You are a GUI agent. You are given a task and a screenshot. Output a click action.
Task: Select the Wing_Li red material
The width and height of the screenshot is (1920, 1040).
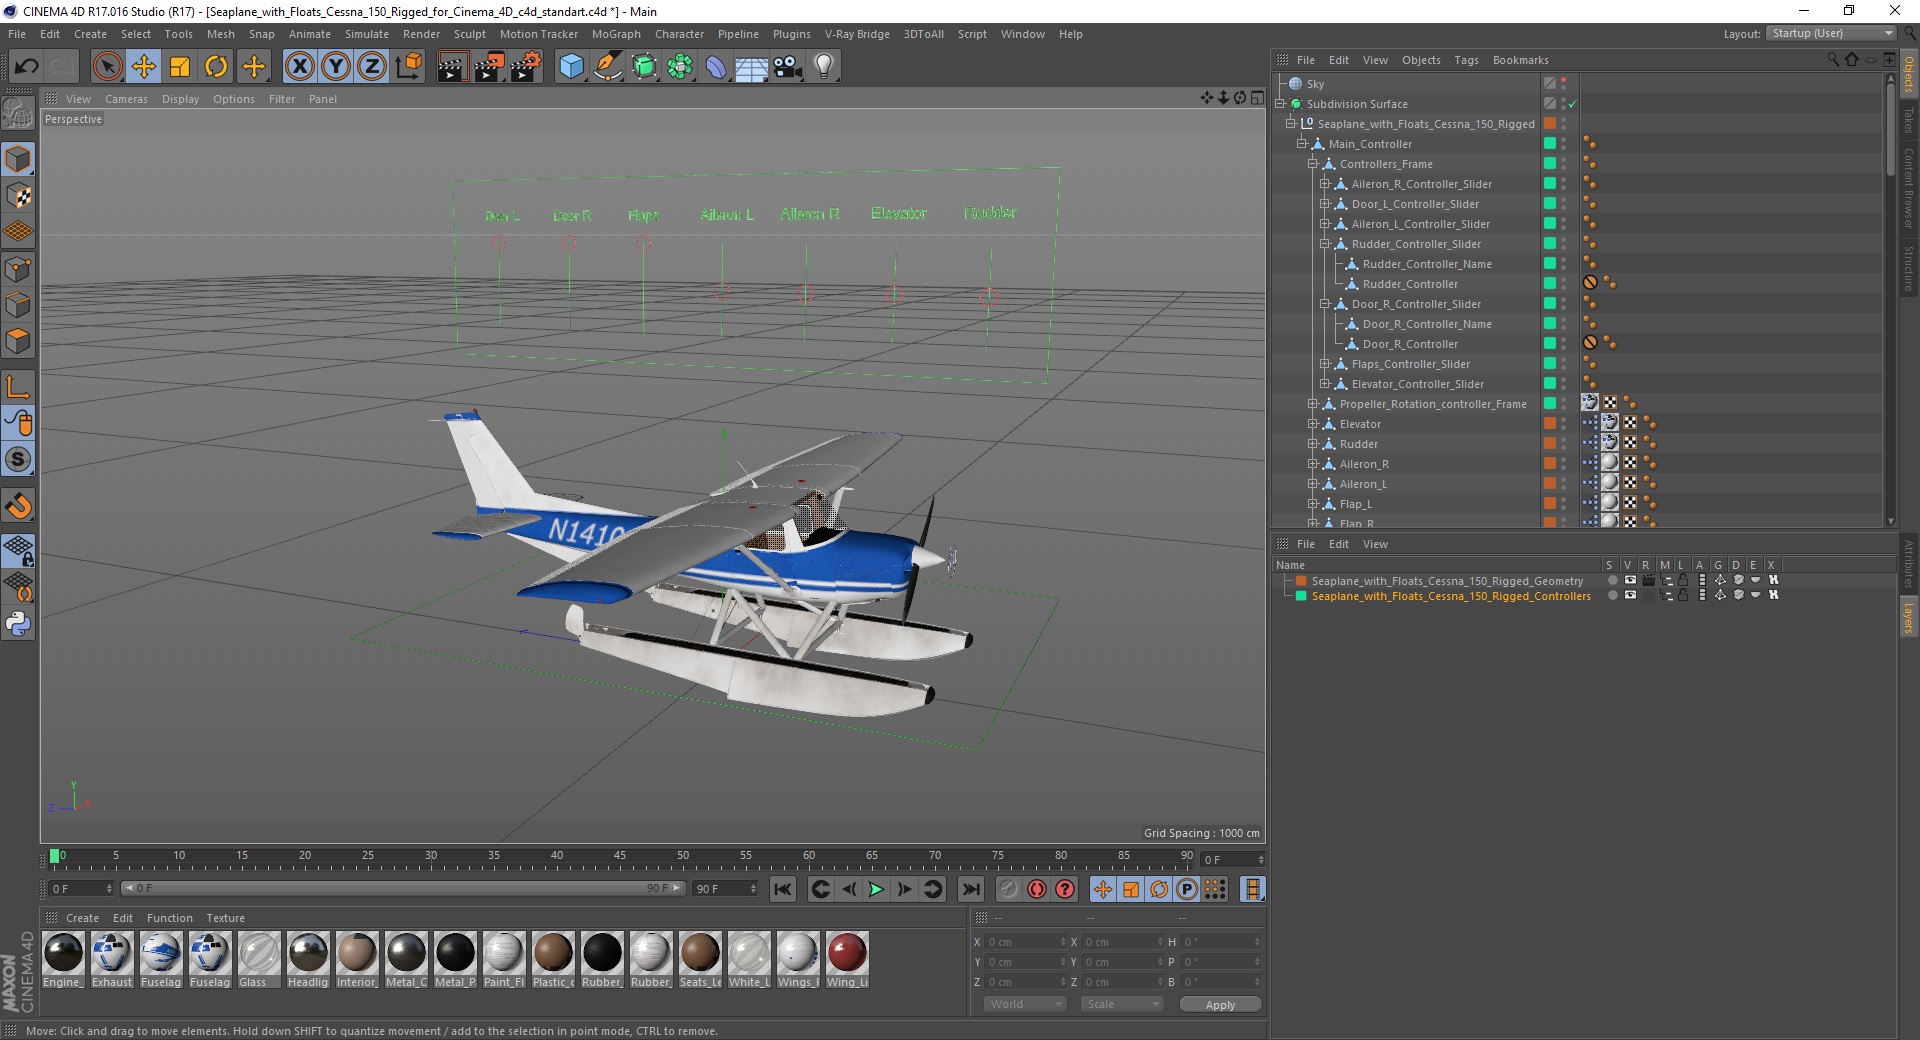(847, 953)
